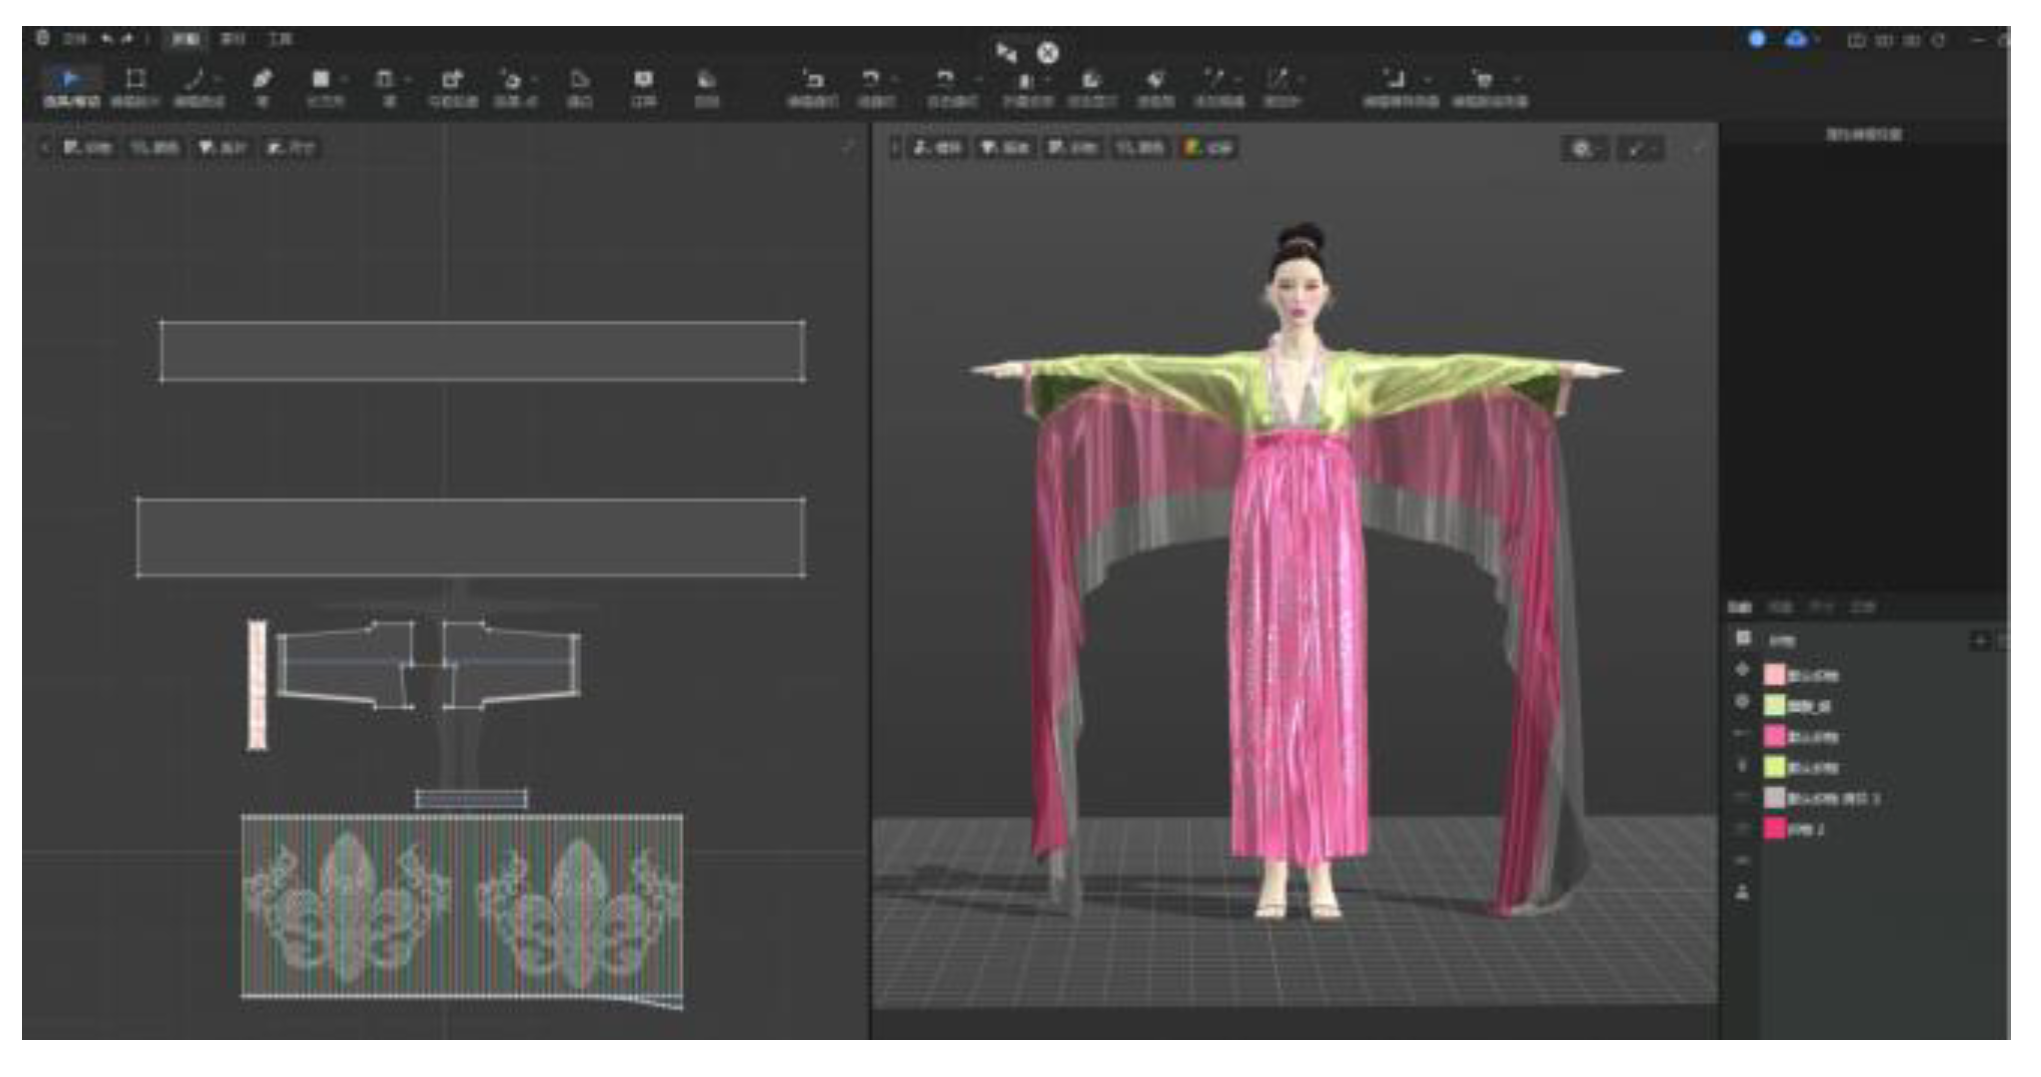Click the white circled X simulation icon

[1047, 53]
